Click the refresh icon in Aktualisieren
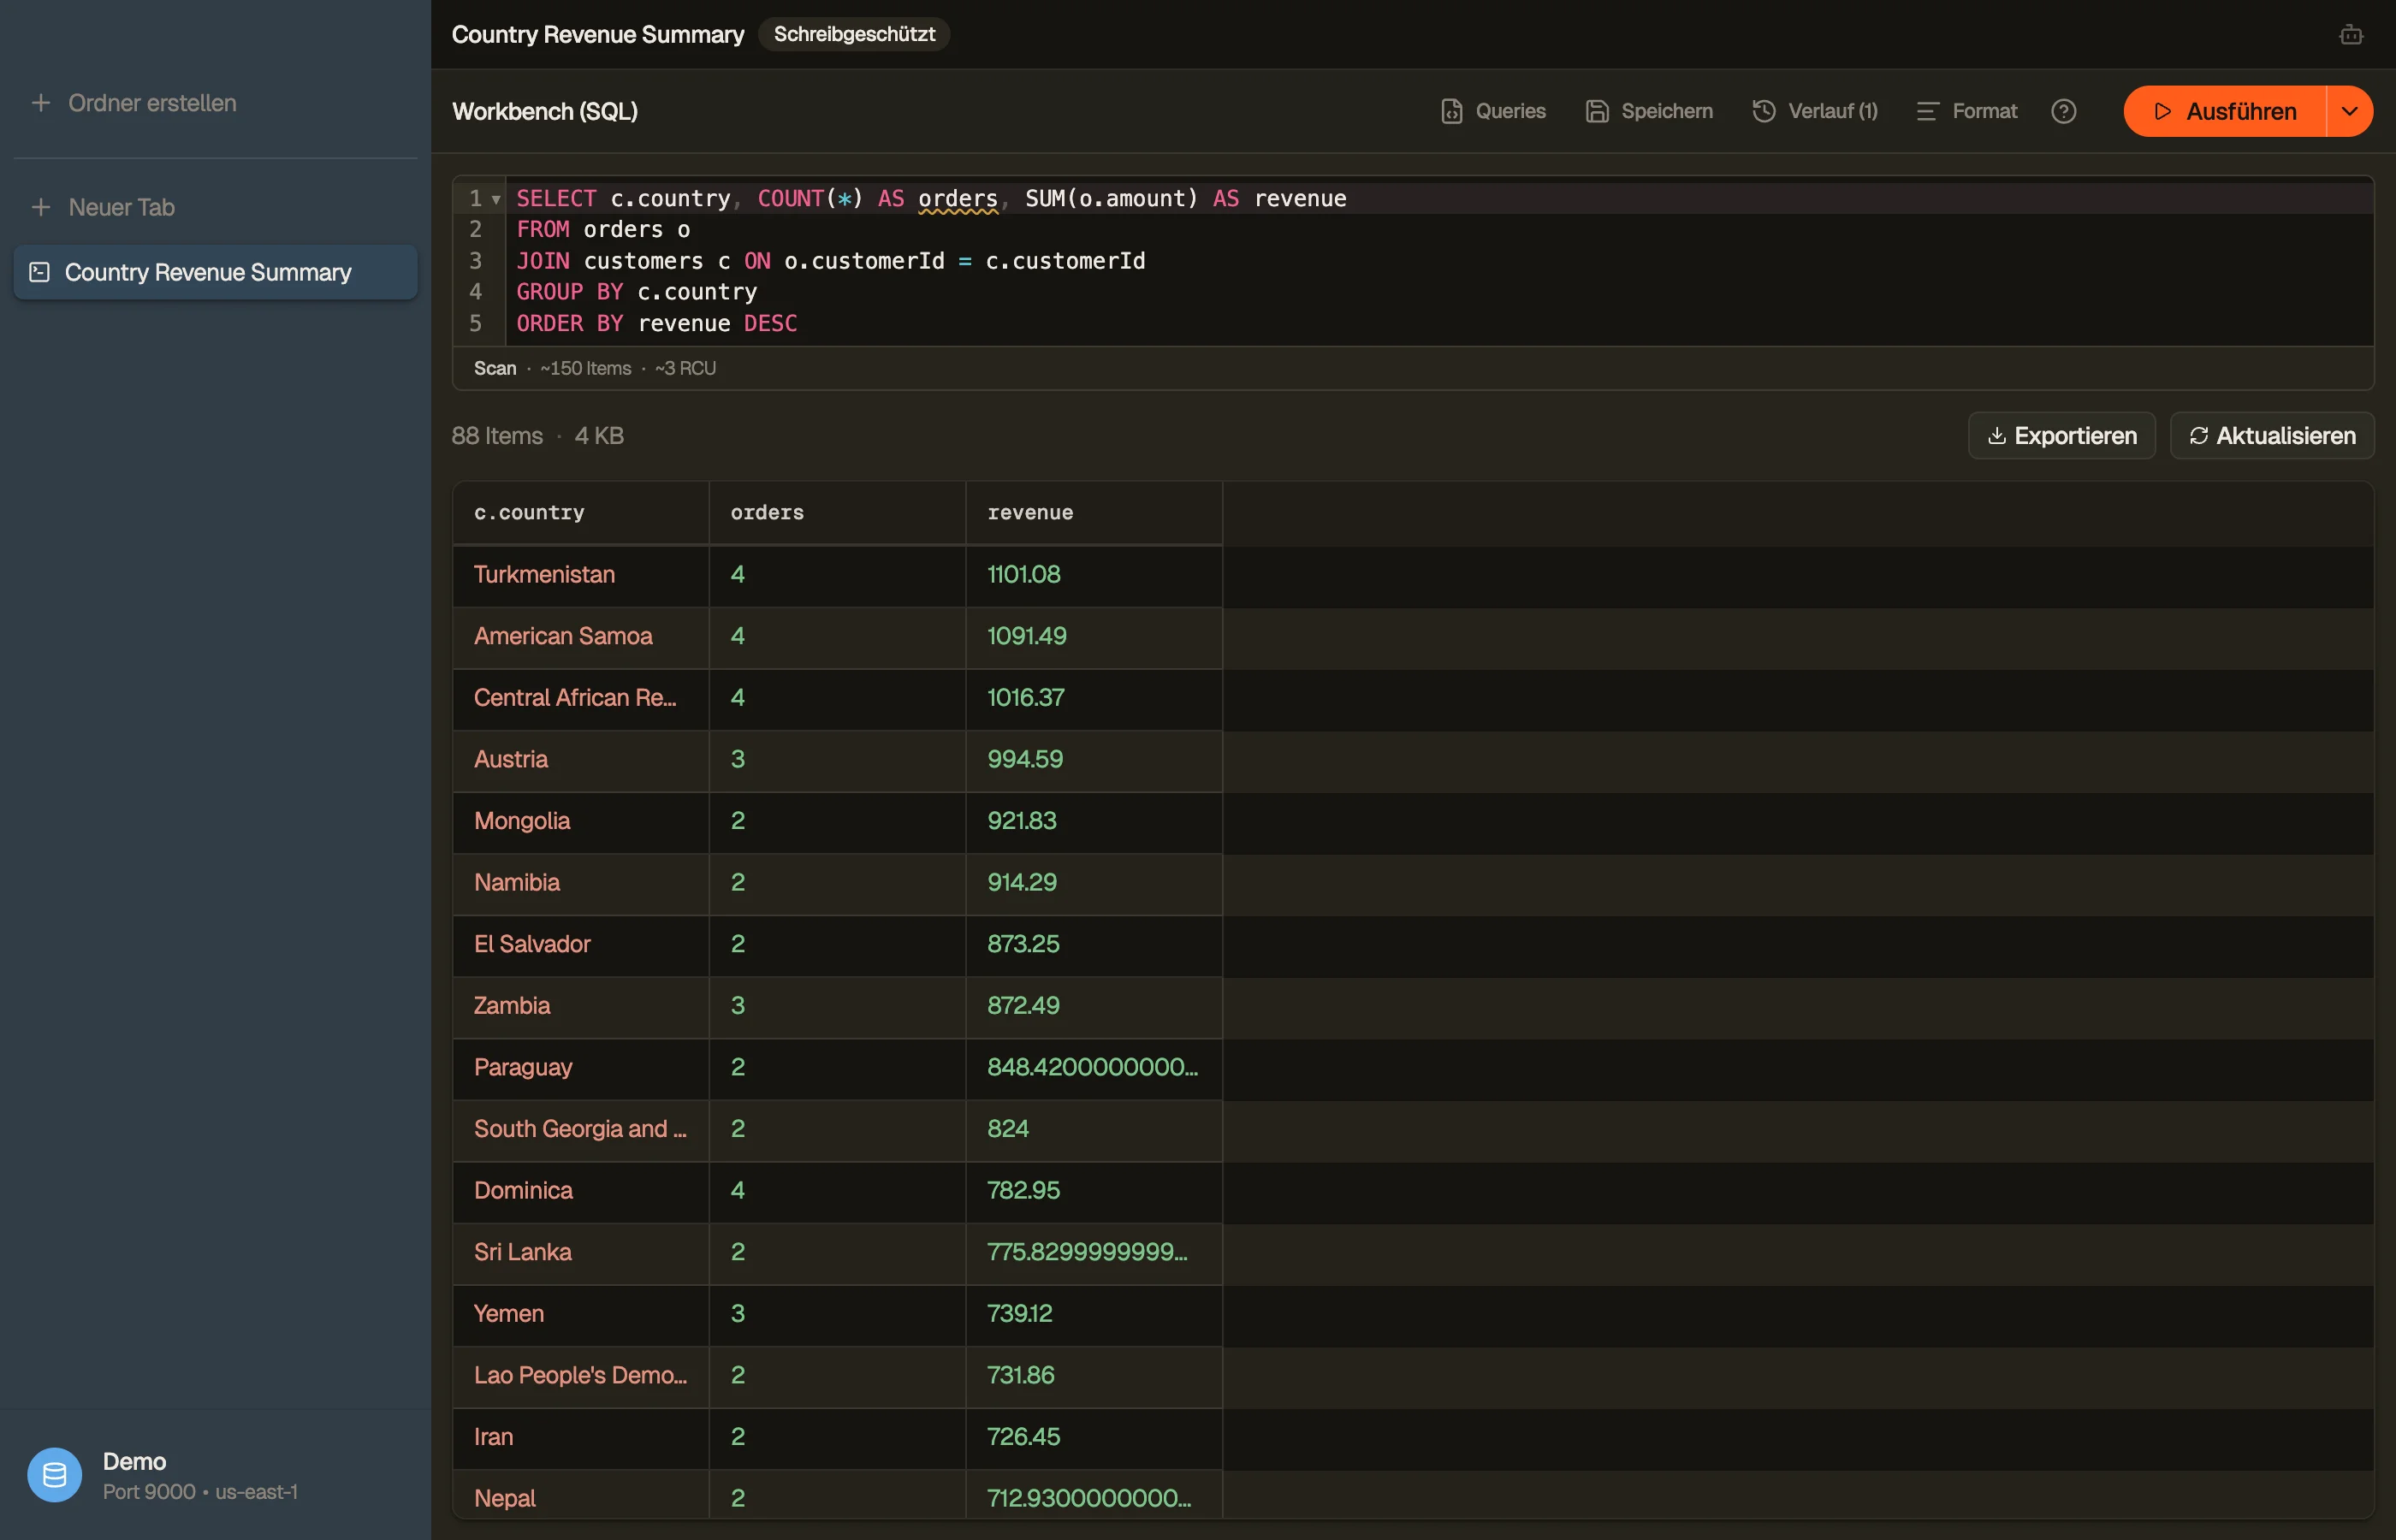 [x=2198, y=436]
